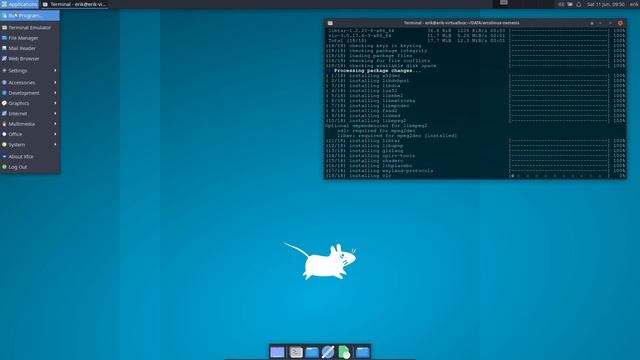Click the Mail Reader menu icon
Image resolution: width=640 pixels, height=360 pixels.
4,48
